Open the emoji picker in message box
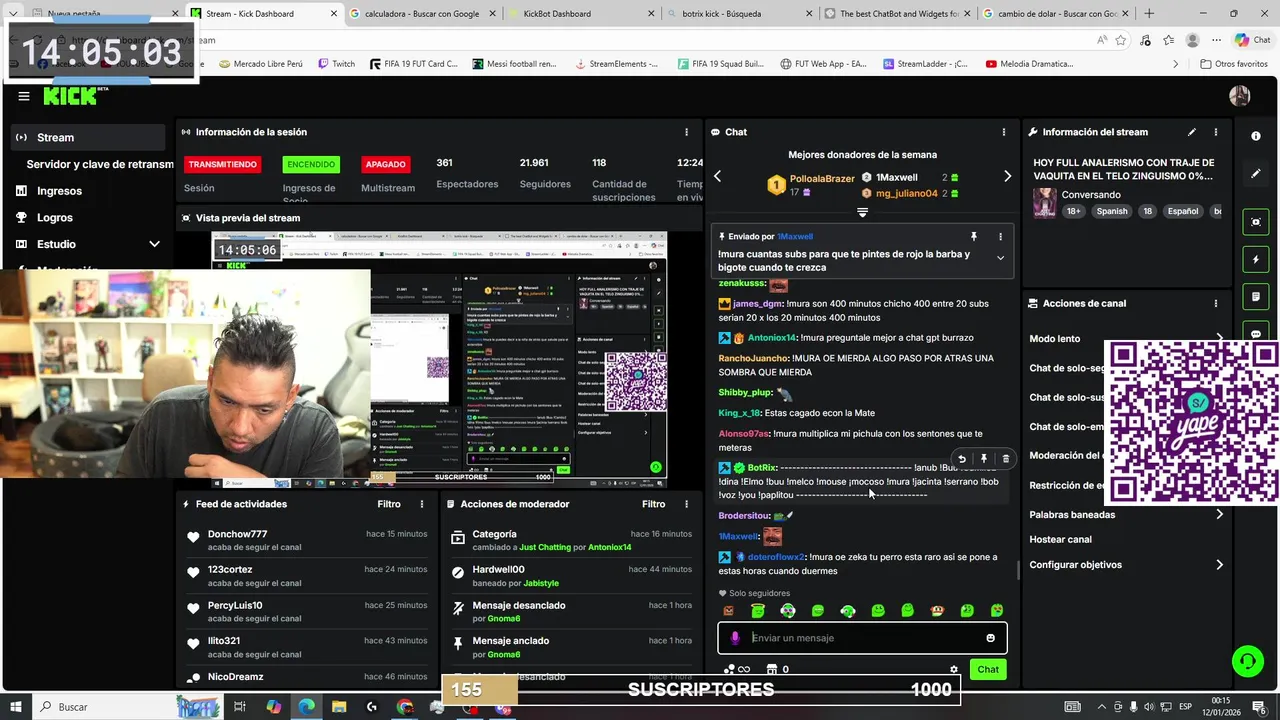 (991, 638)
